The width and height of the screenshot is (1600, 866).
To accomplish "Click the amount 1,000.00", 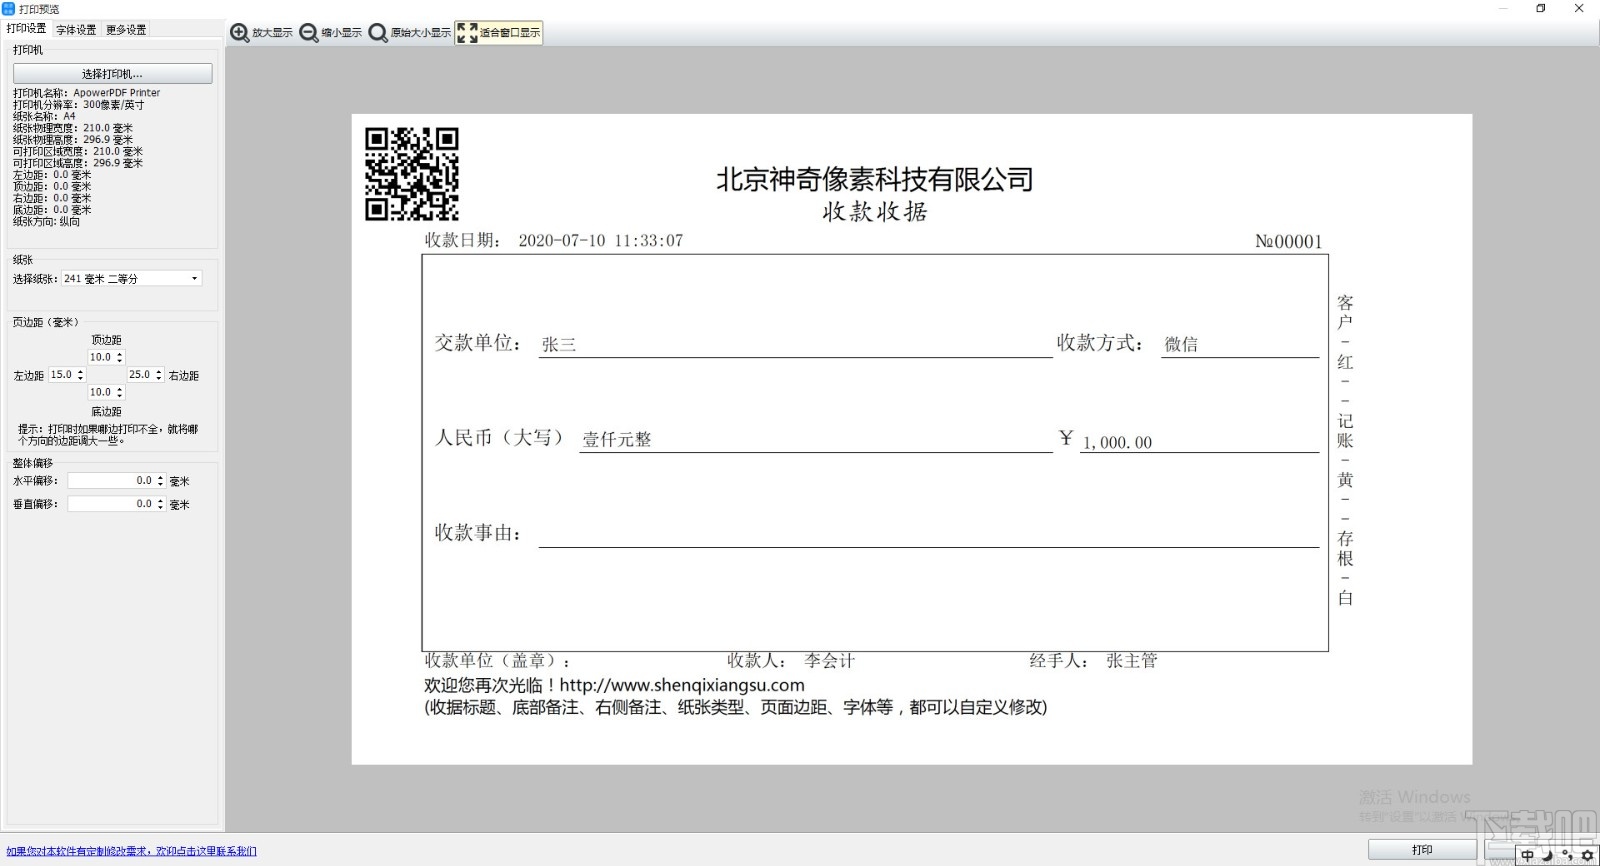I will click(x=1117, y=443).
